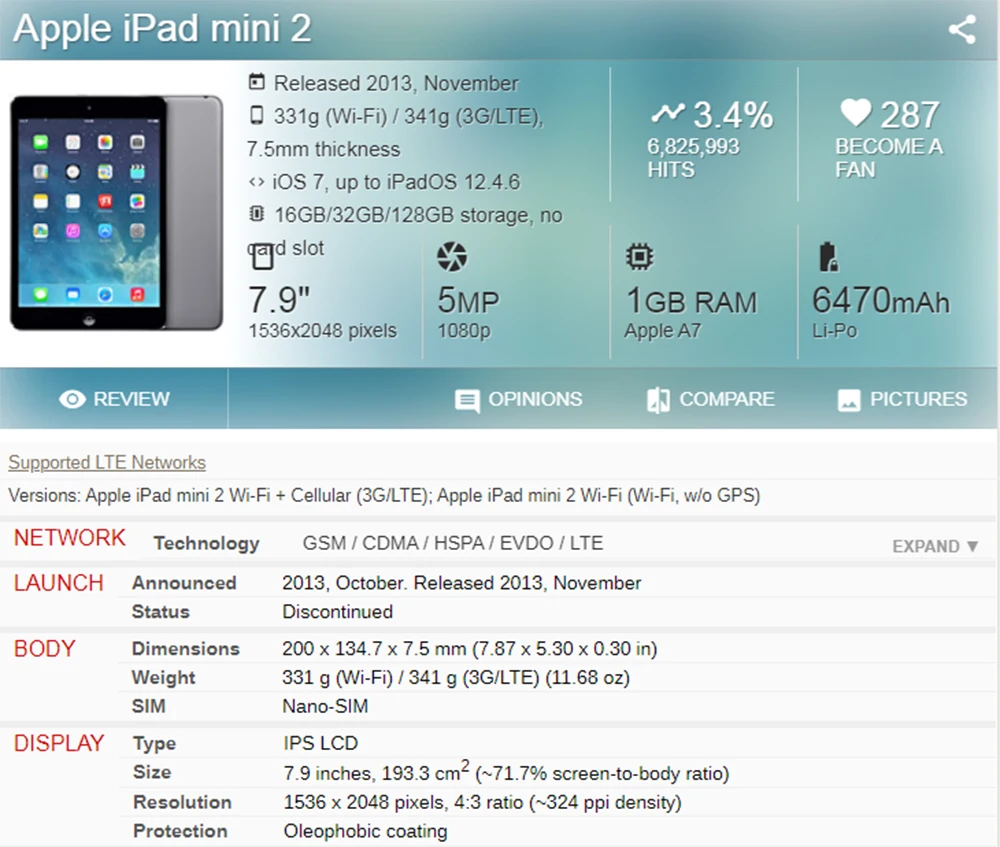Viewport: 1000px width, 847px height.
Task: Click the camera shutter icon above 5MP
Action: click(452, 257)
